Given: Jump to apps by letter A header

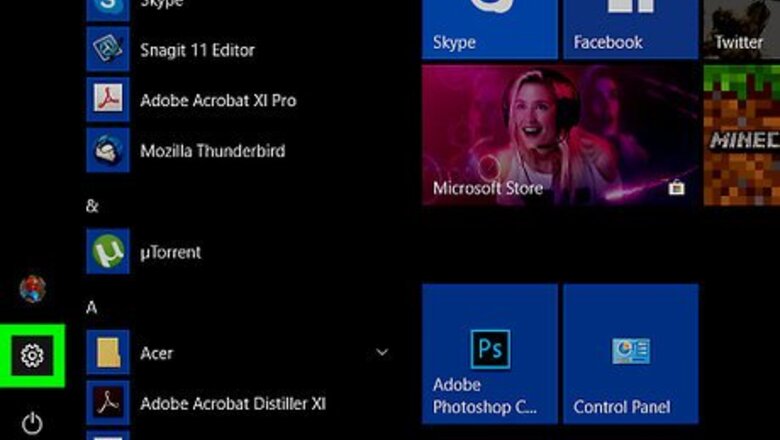Looking at the screenshot, I should click(x=92, y=308).
